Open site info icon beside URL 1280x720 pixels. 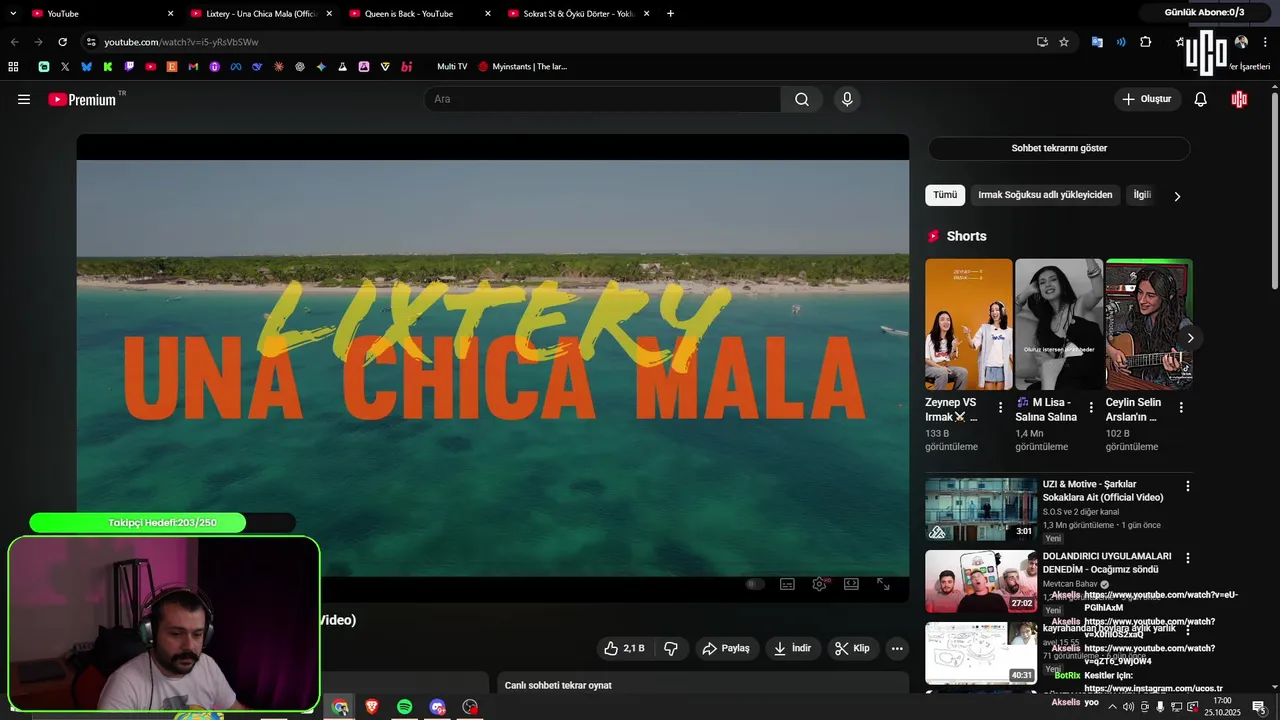pyautogui.click(x=91, y=42)
